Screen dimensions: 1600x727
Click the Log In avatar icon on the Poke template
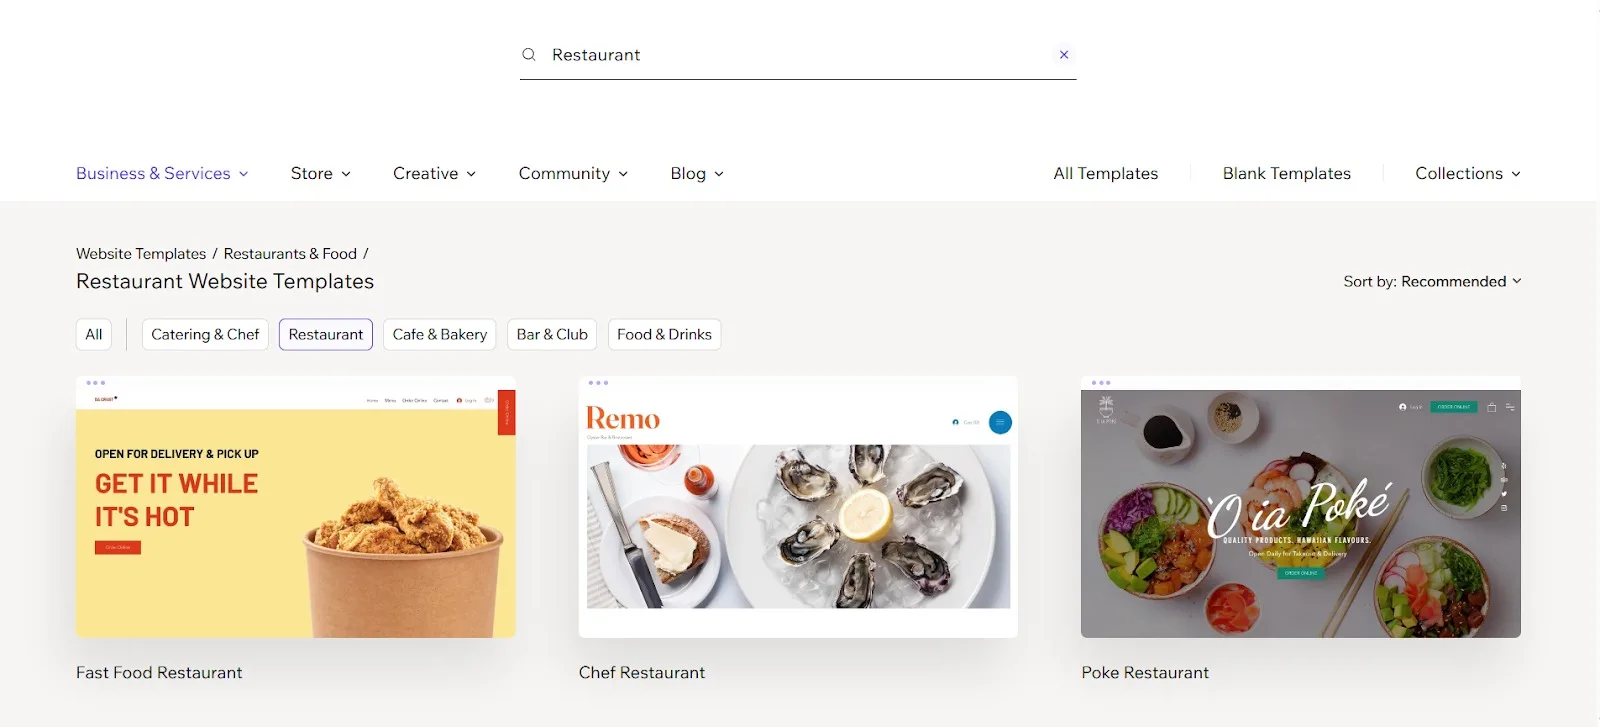point(1402,407)
